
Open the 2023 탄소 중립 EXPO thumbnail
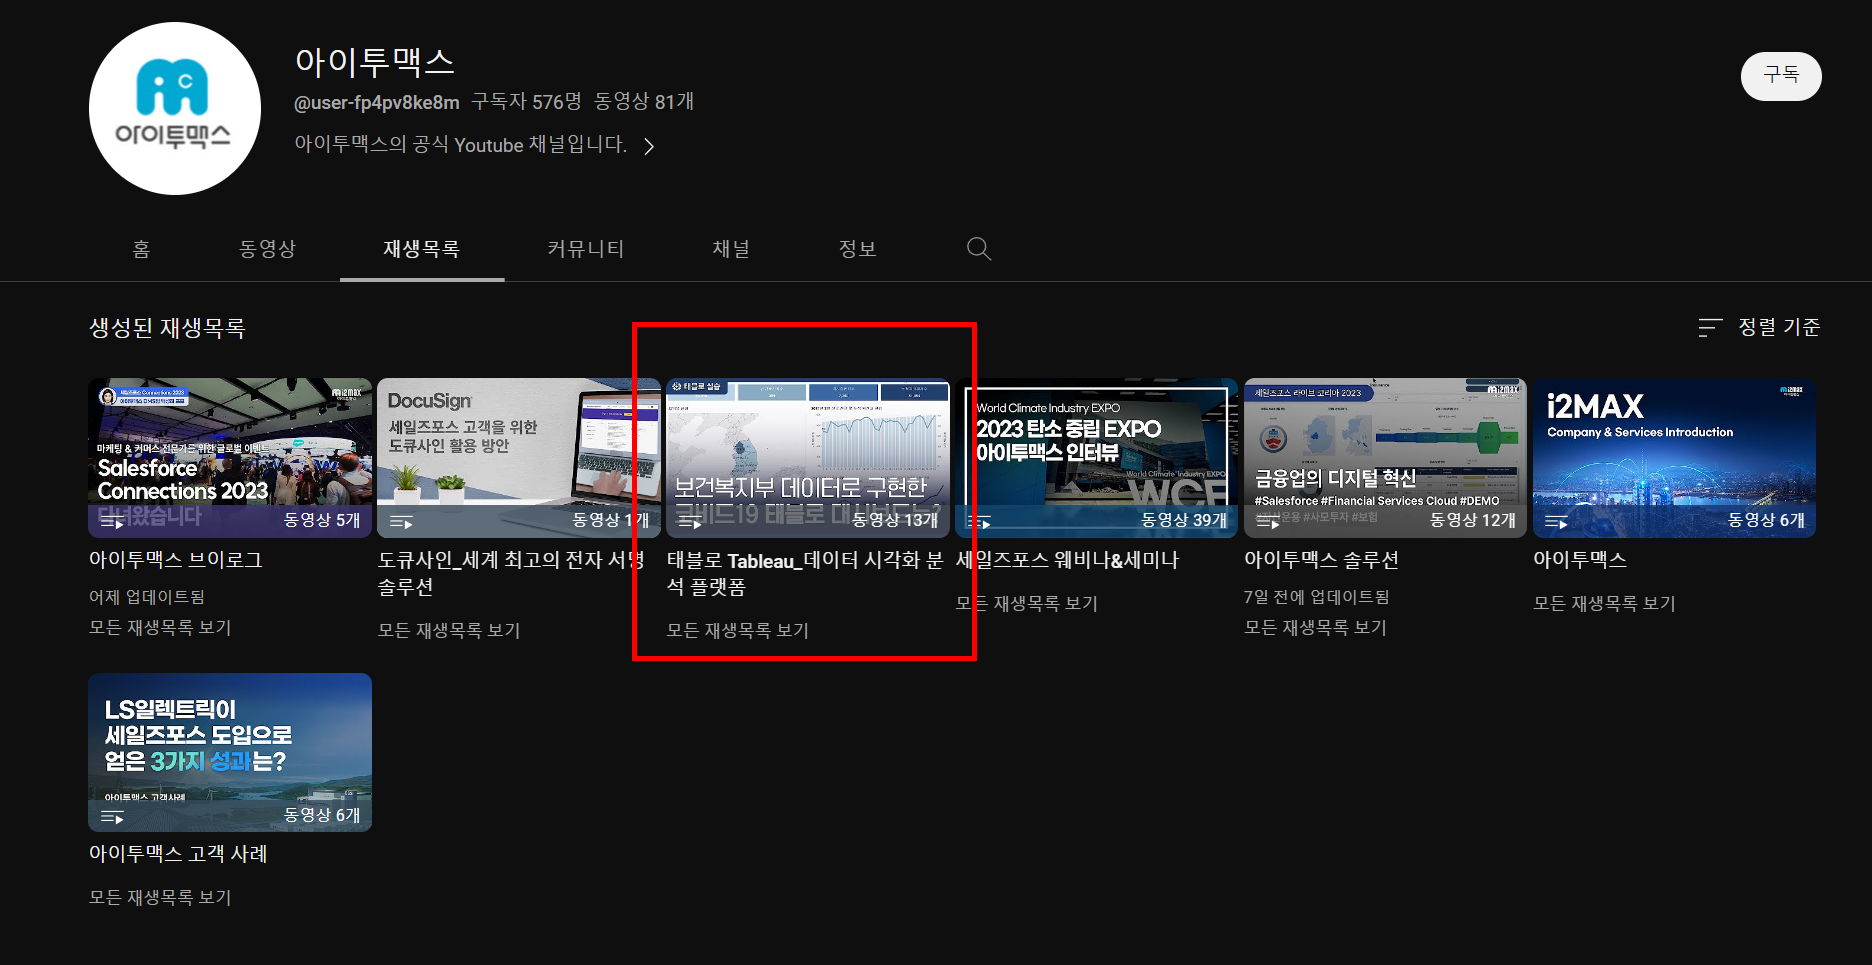[x=1097, y=457]
